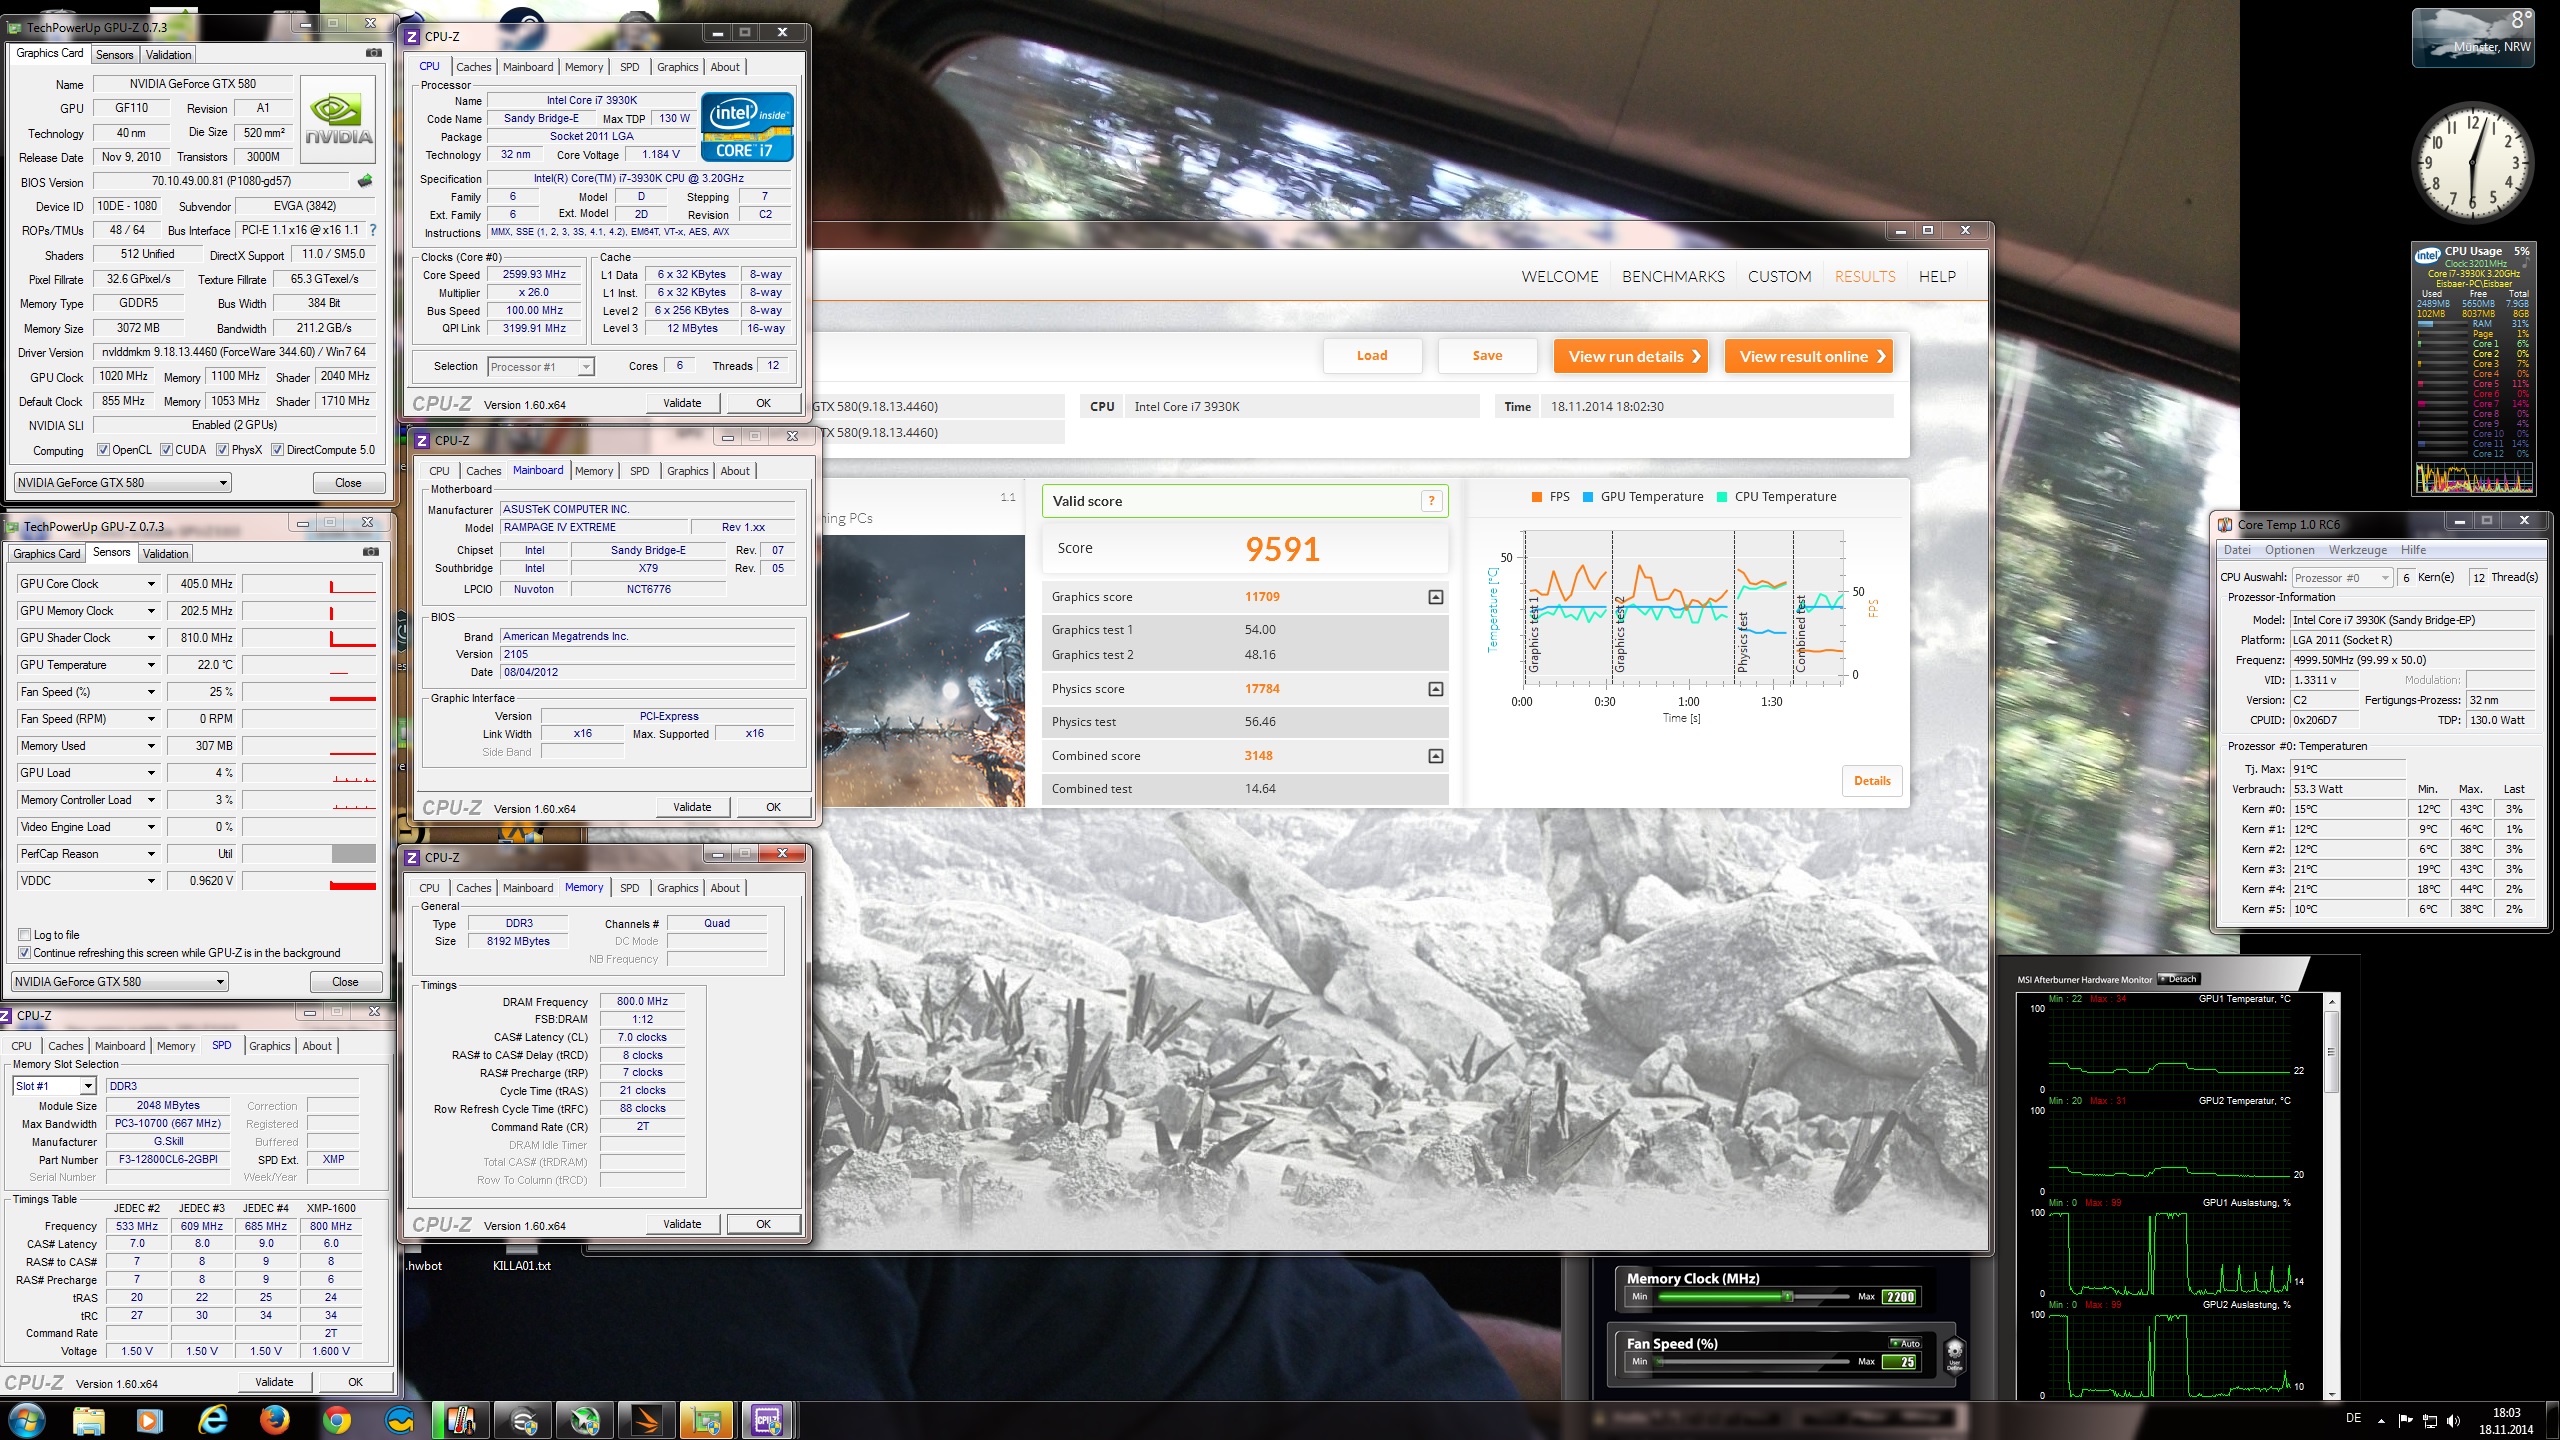Open Windows Explorer from the taskbar
The height and width of the screenshot is (1440, 2560).
[x=88, y=1420]
